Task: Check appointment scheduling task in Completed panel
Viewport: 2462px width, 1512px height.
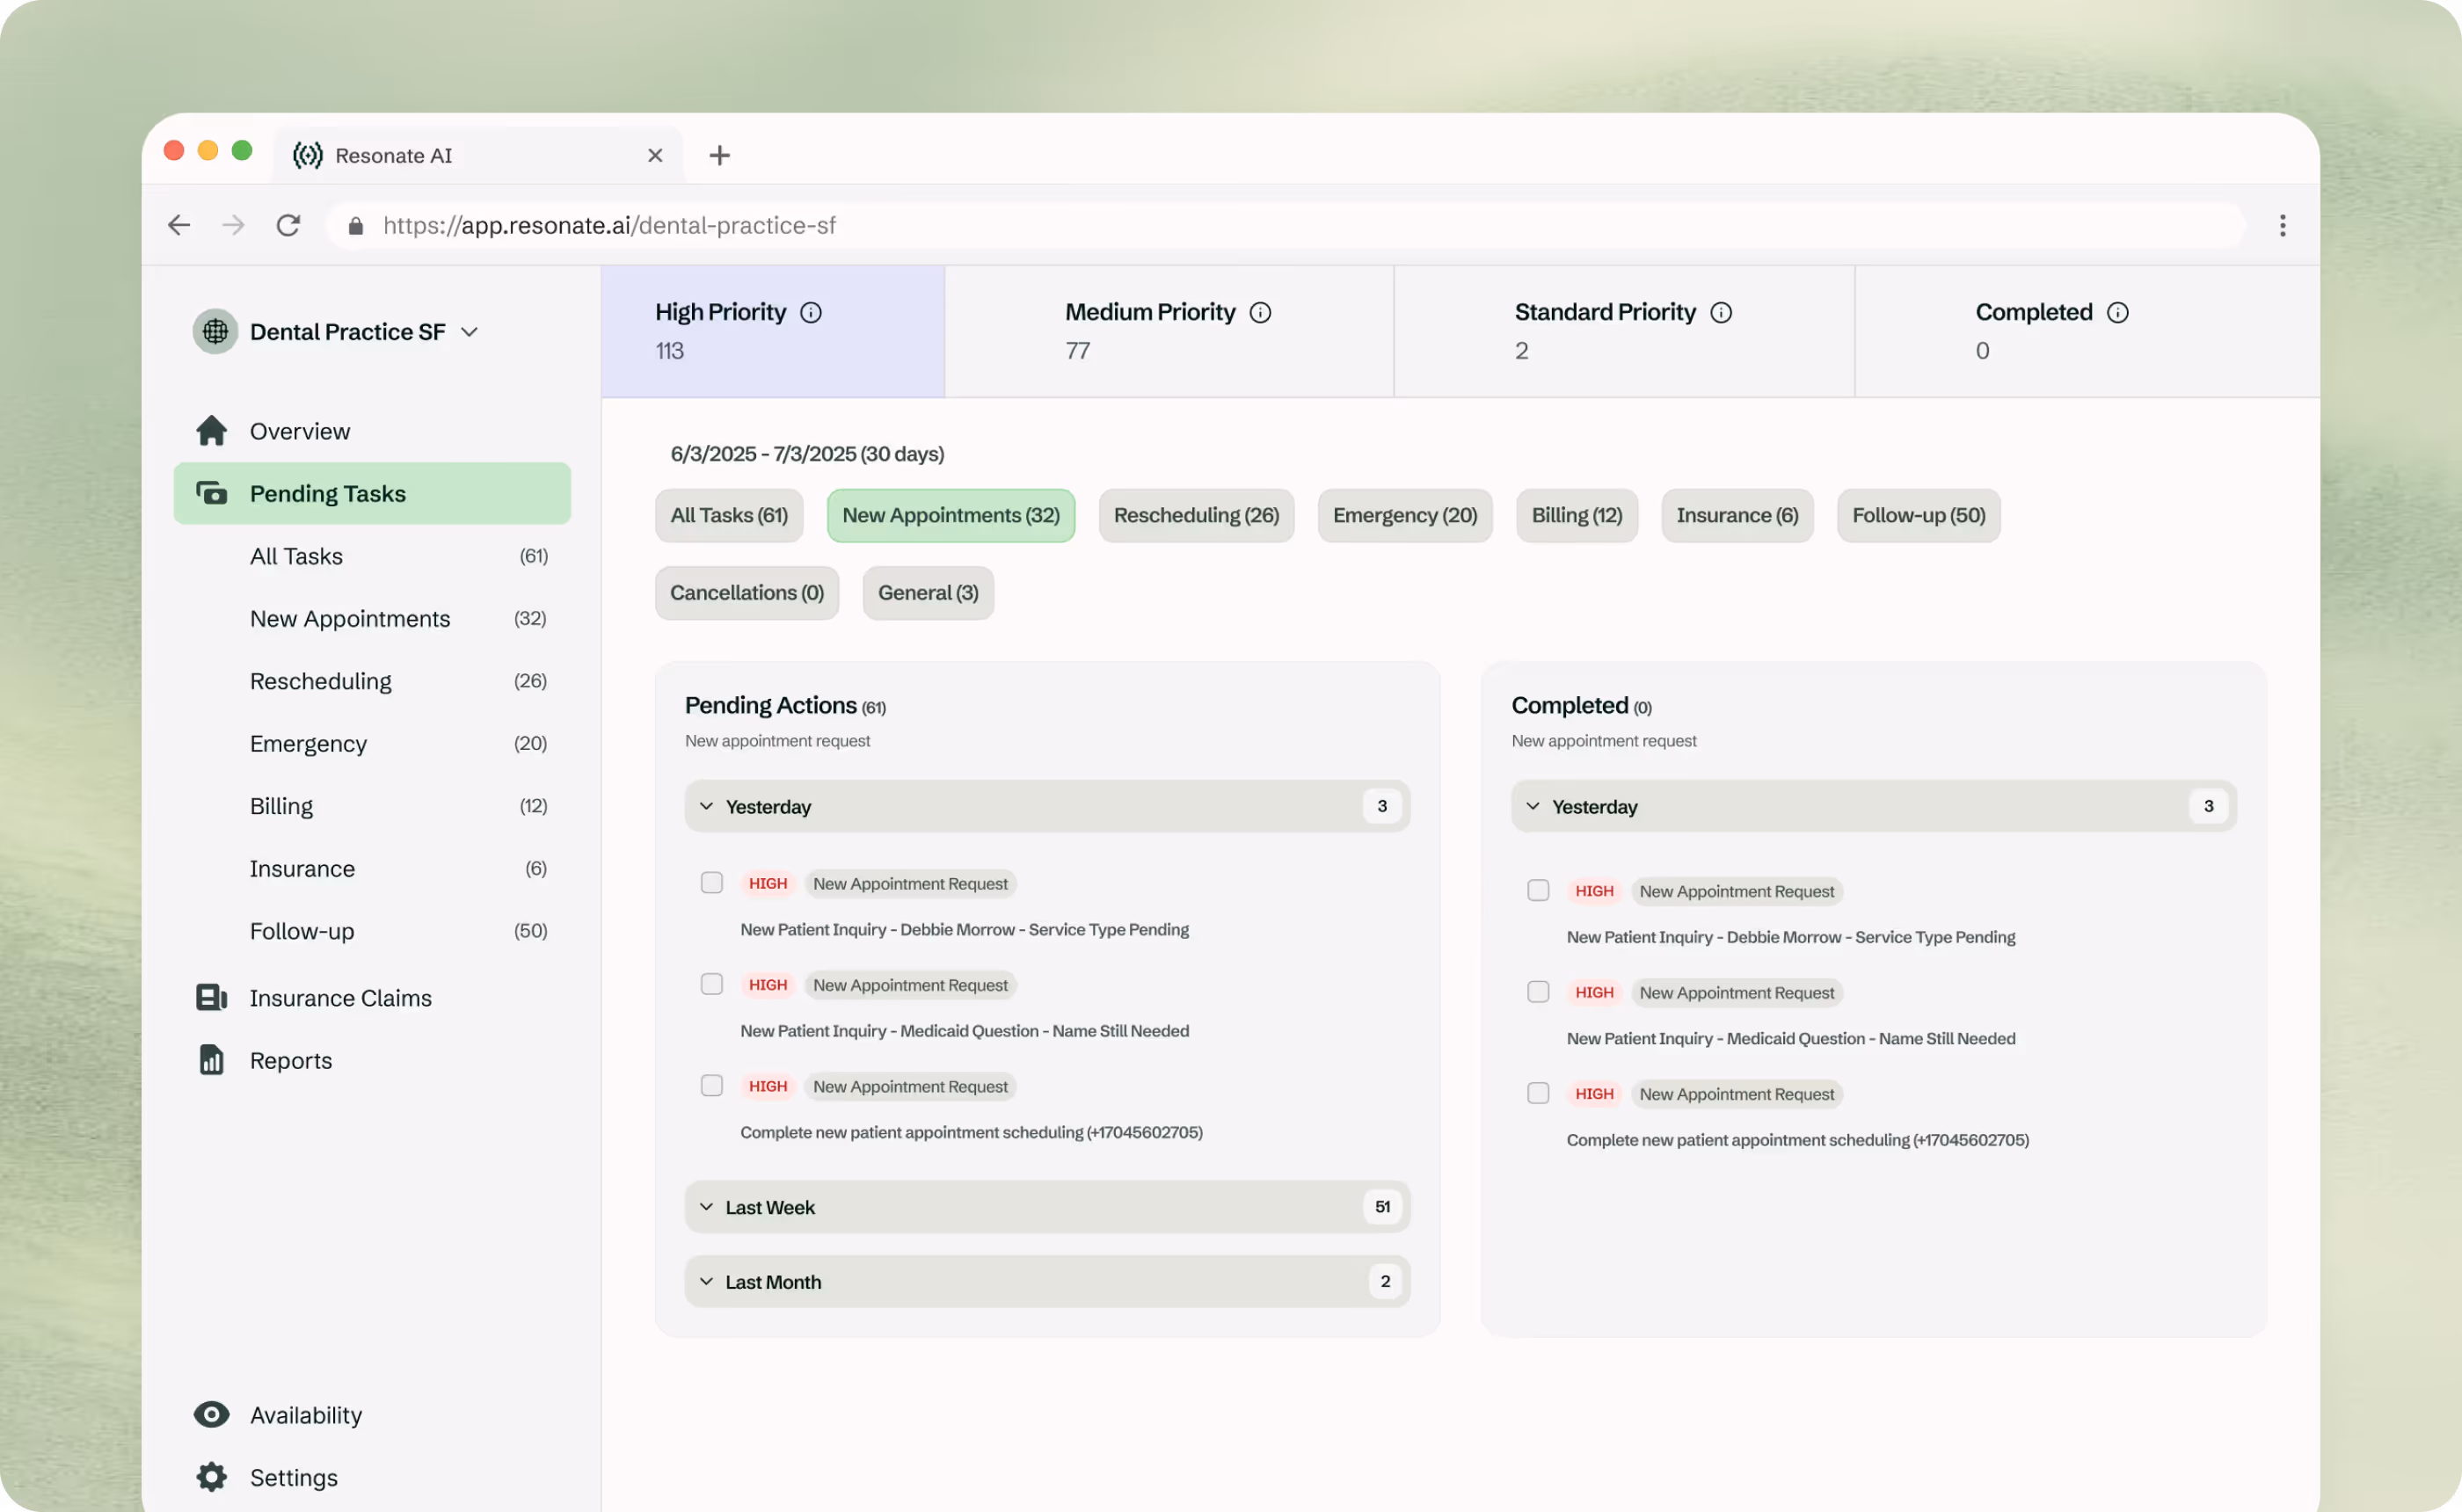Action: point(1538,1094)
